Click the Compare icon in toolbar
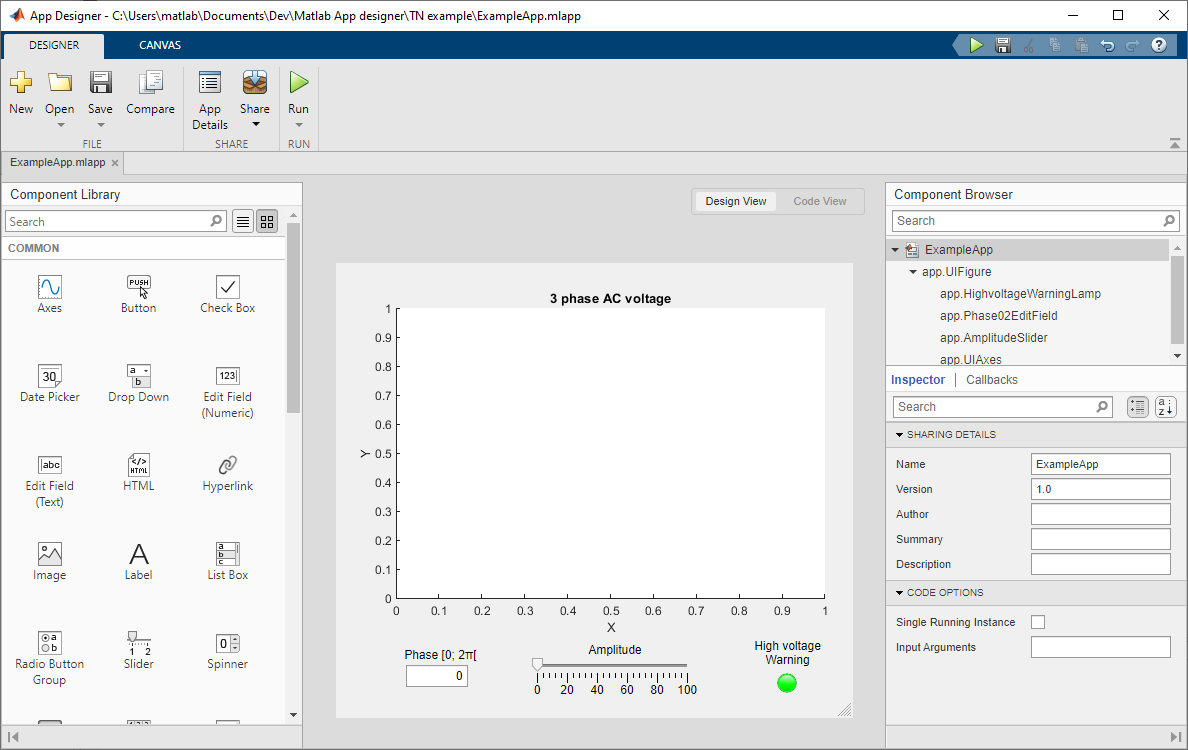The height and width of the screenshot is (750, 1188). coord(150,84)
